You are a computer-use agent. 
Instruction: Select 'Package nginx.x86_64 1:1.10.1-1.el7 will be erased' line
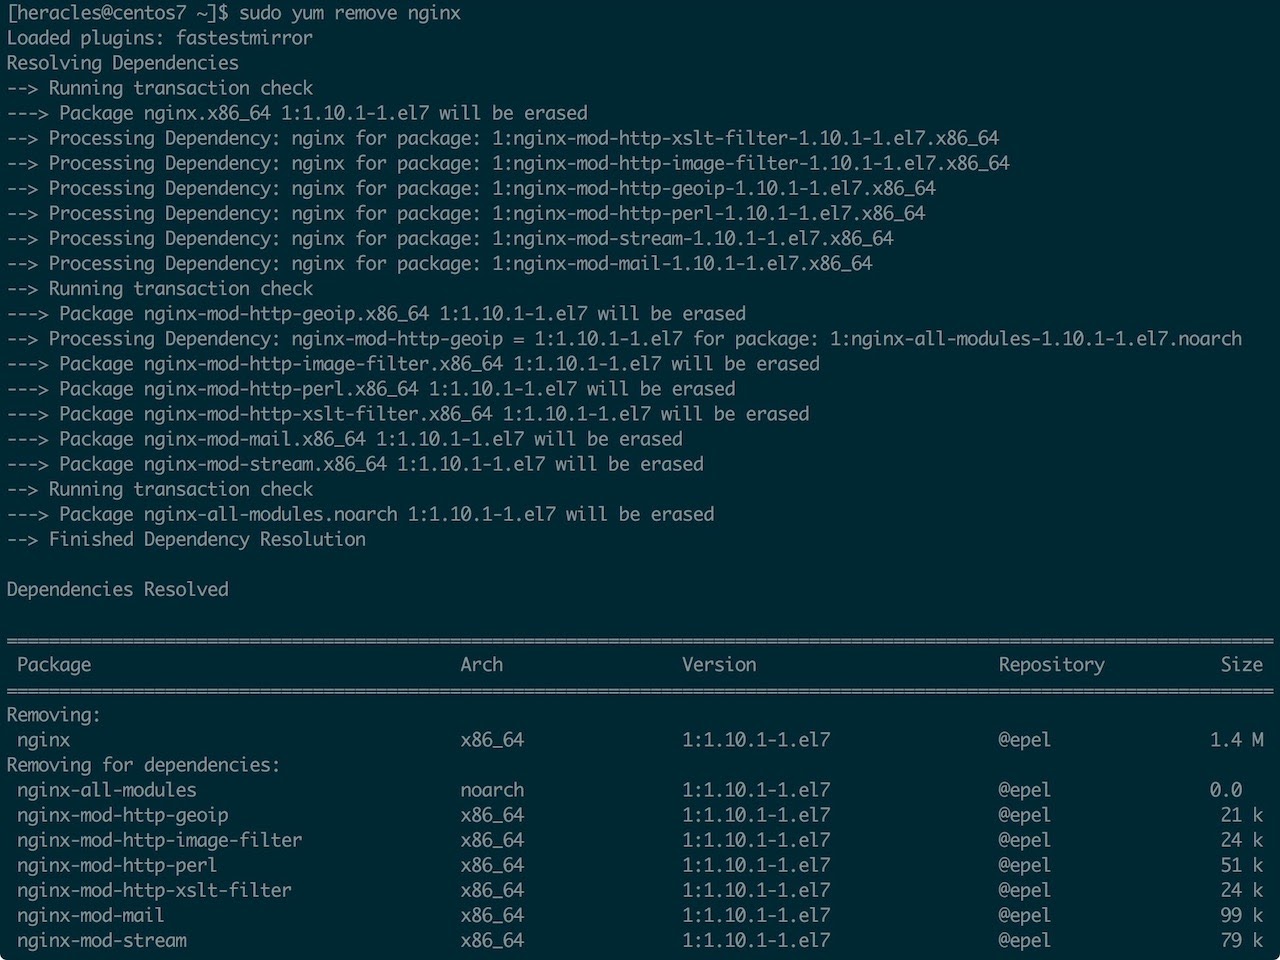point(297,113)
